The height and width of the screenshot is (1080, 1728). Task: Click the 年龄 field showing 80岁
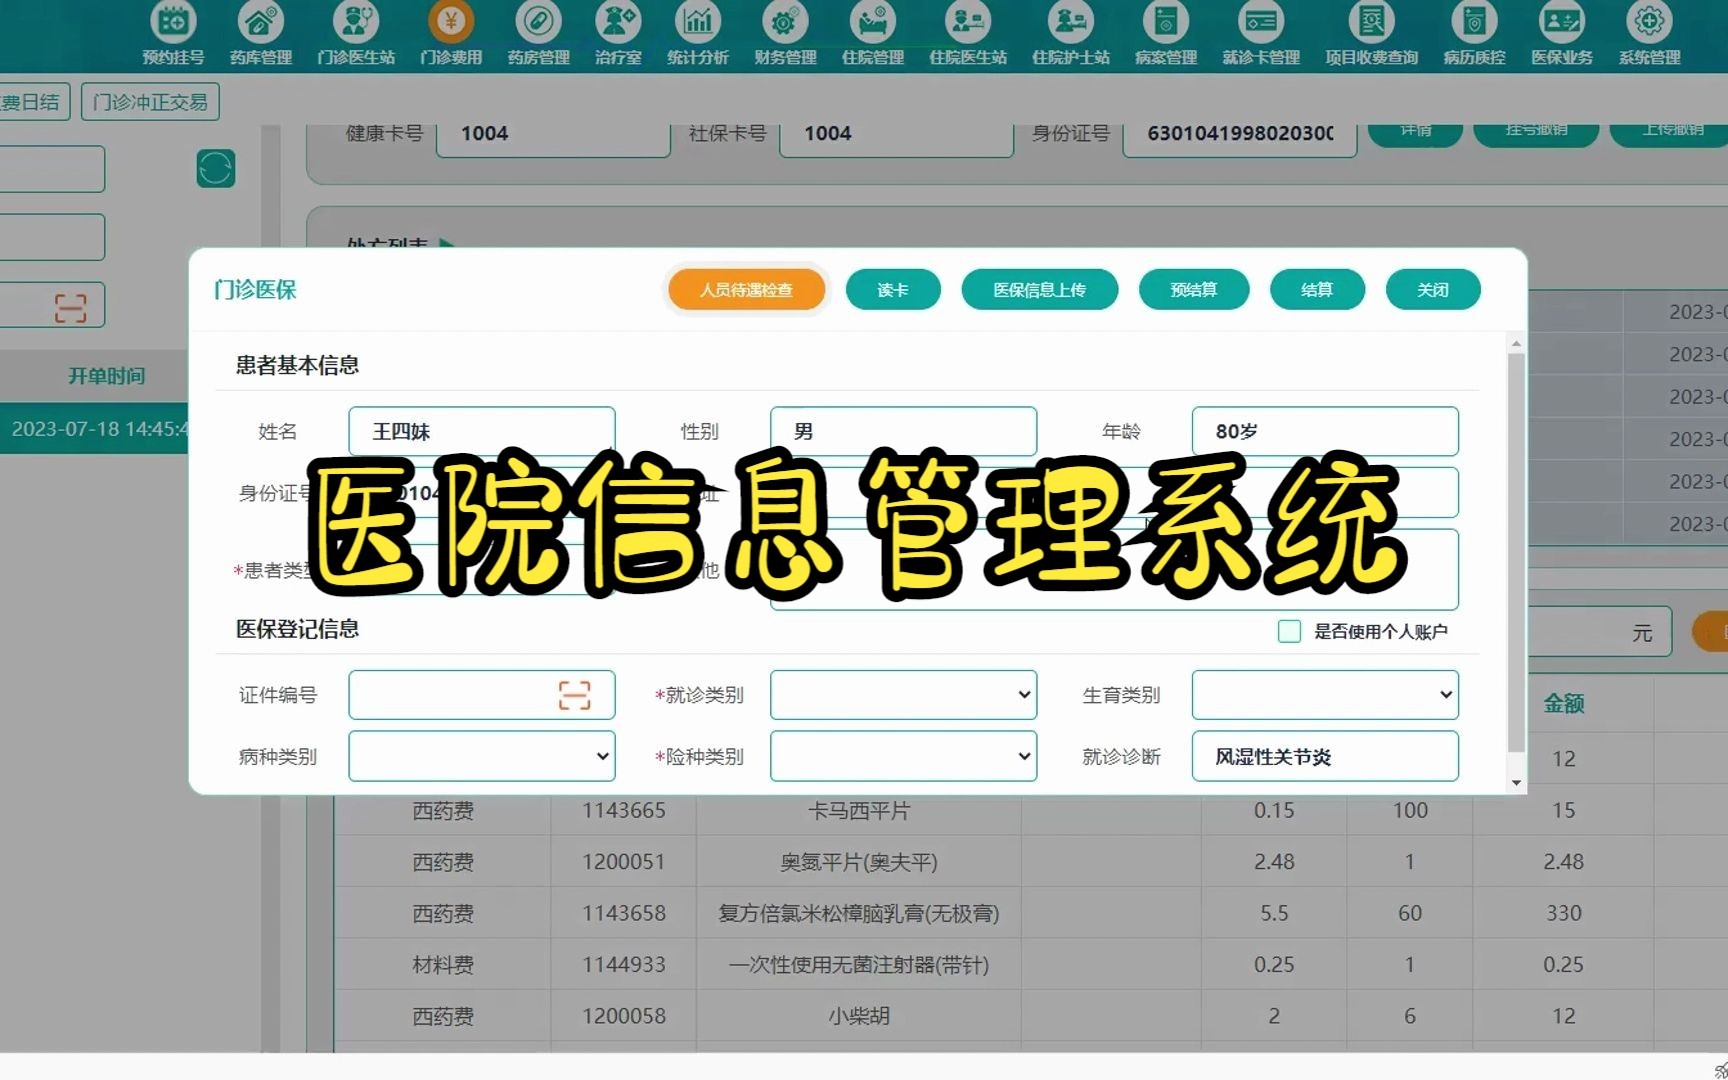pyautogui.click(x=1325, y=431)
